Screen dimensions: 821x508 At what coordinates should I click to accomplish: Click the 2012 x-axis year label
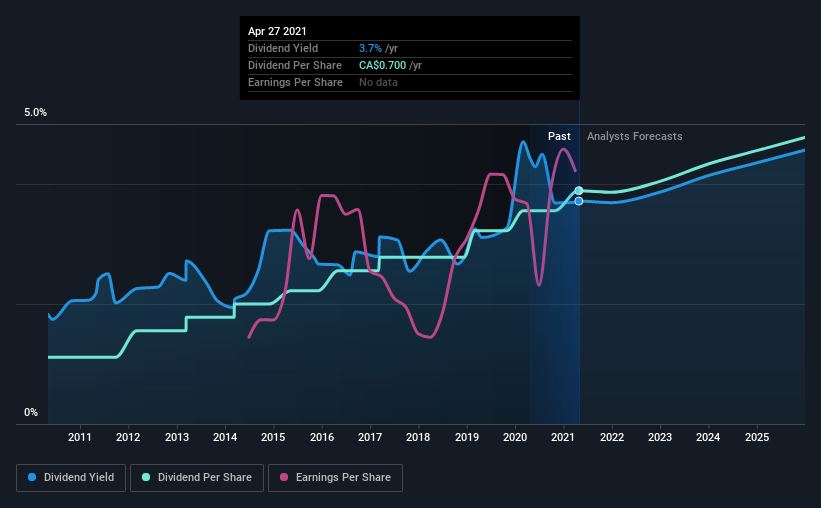(x=128, y=437)
